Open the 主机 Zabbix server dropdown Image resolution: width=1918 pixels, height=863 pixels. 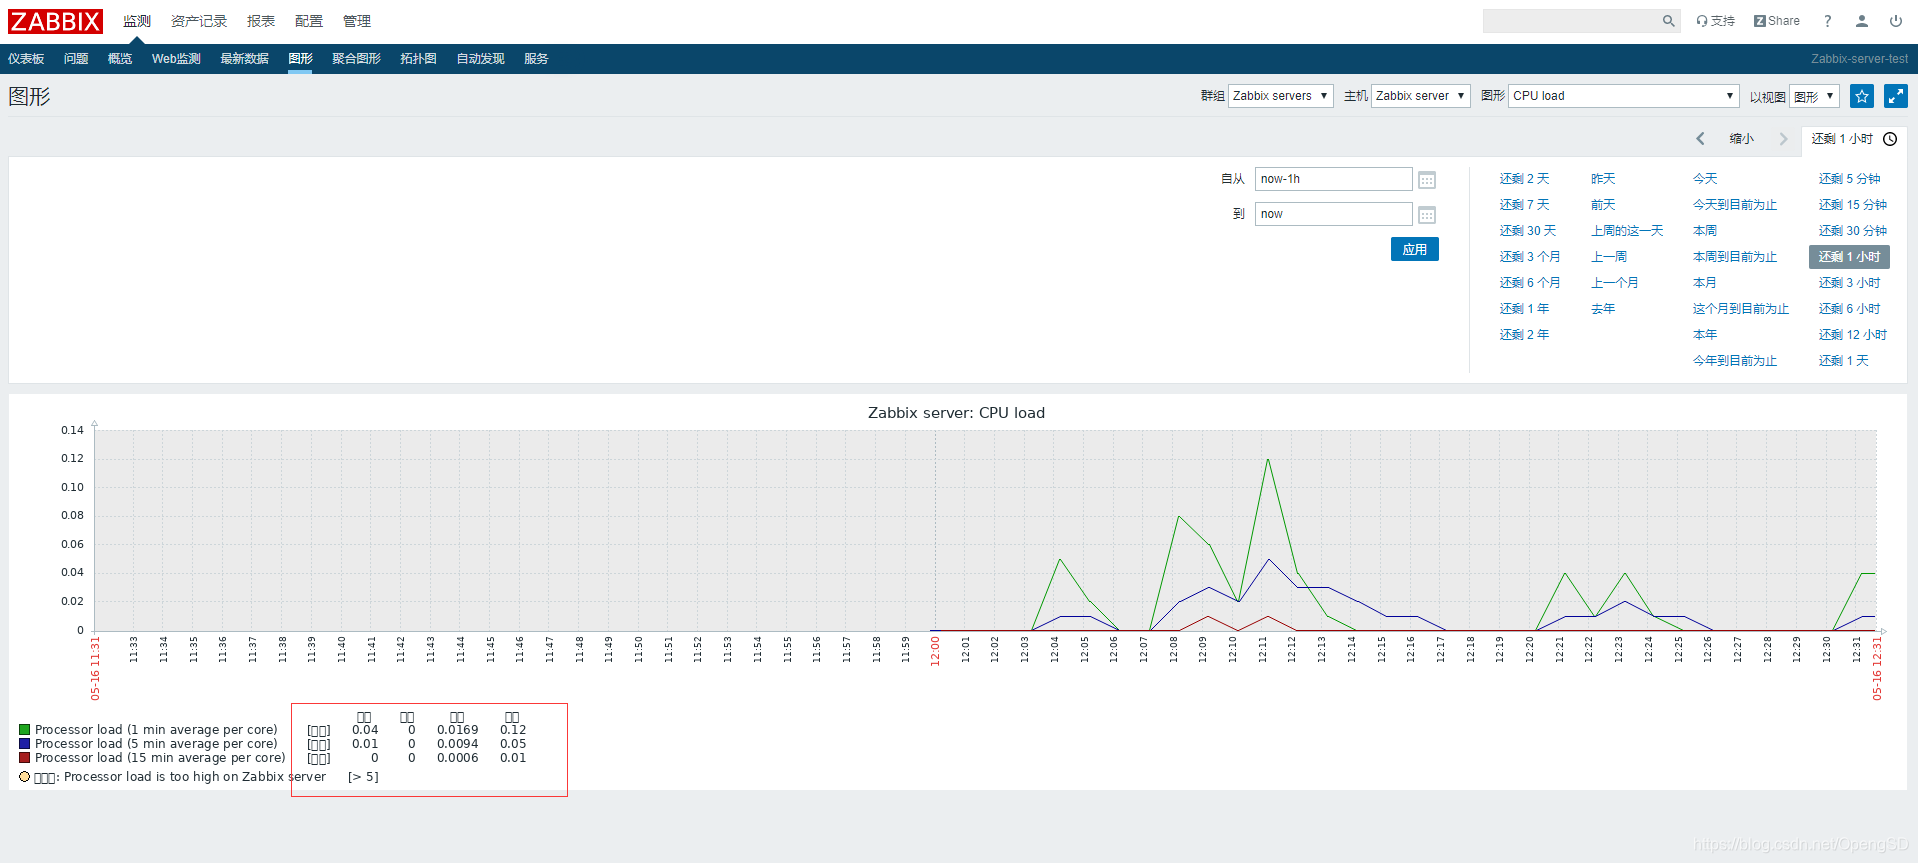coord(1421,96)
